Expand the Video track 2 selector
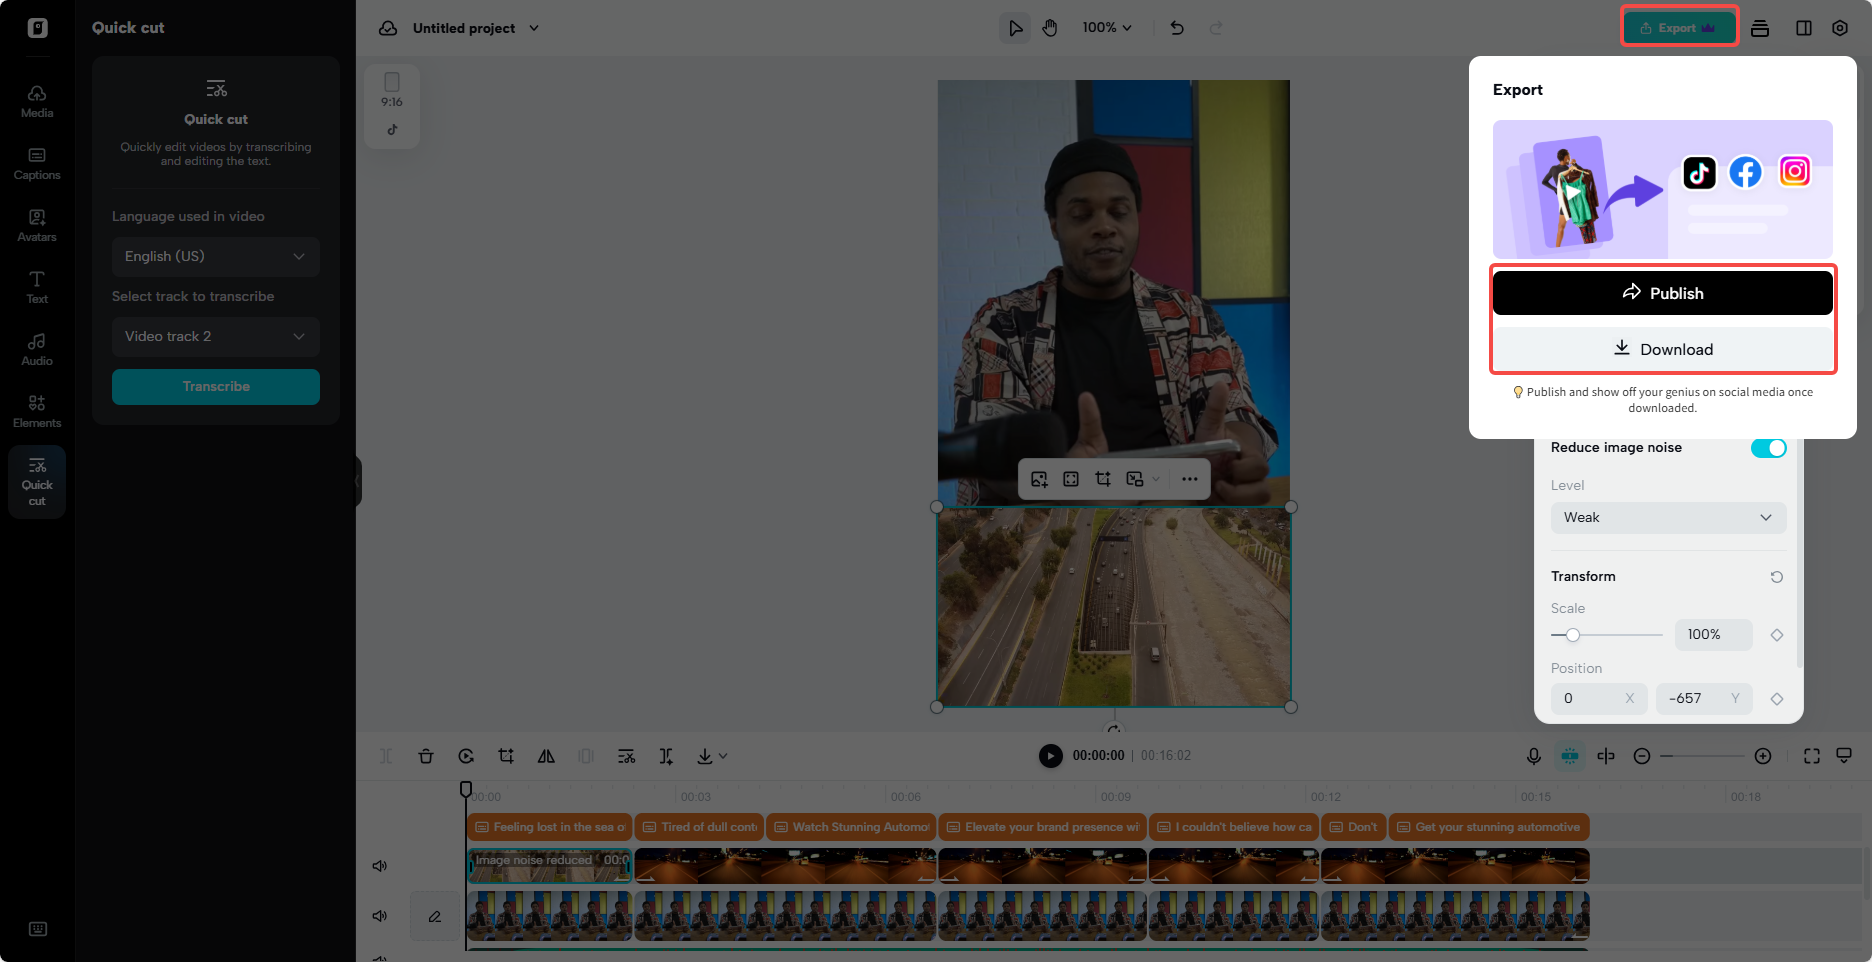The height and width of the screenshot is (962, 1872). click(215, 336)
